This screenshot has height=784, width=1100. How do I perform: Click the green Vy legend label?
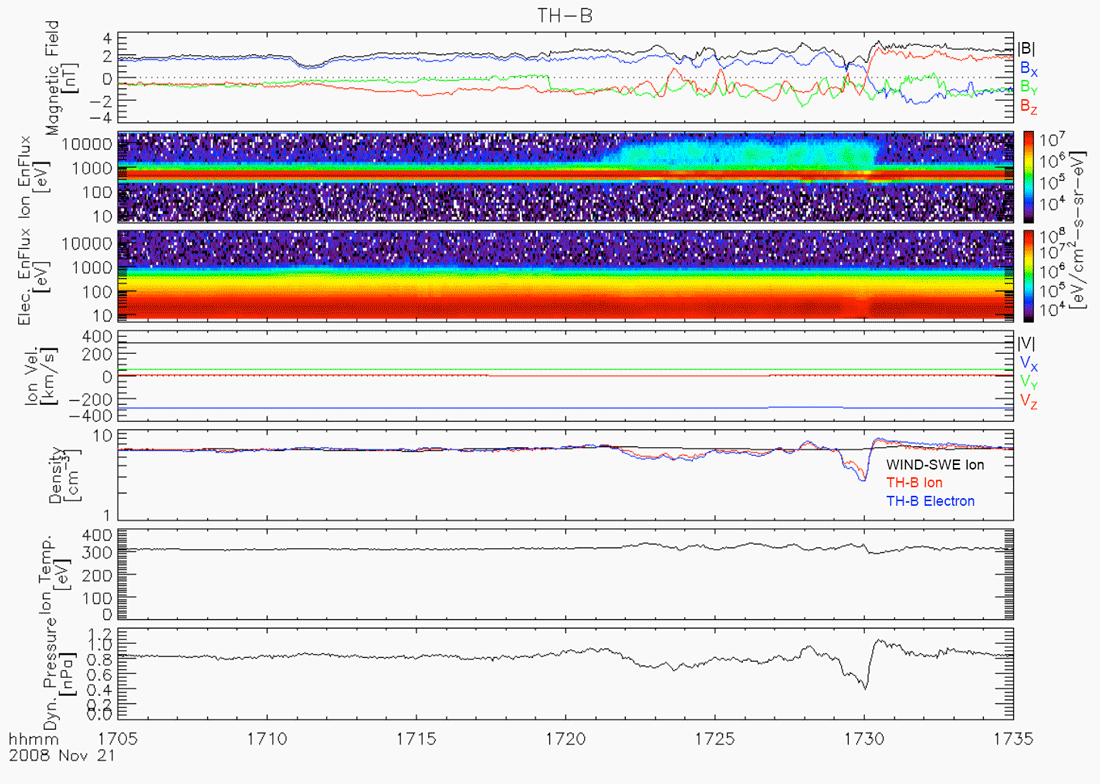(1027, 380)
